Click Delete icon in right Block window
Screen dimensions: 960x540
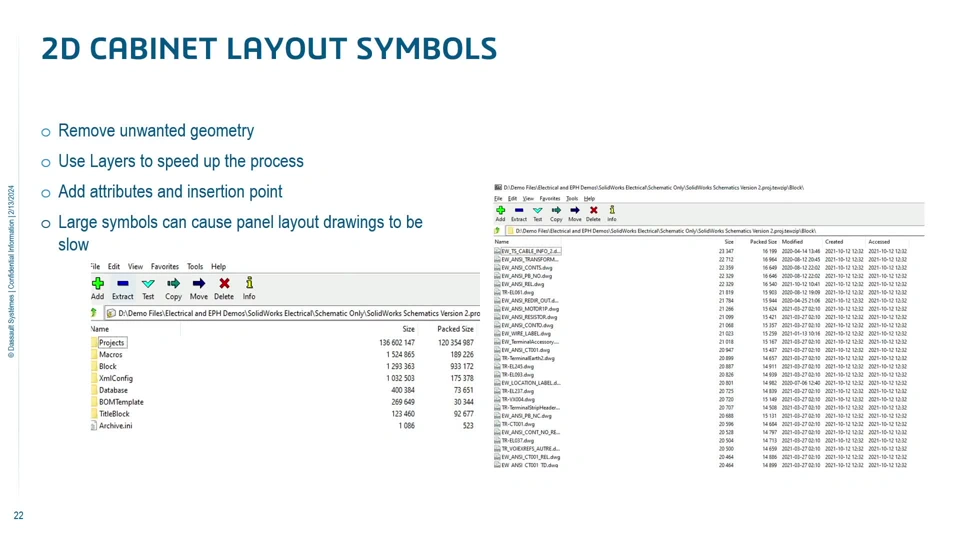593,211
